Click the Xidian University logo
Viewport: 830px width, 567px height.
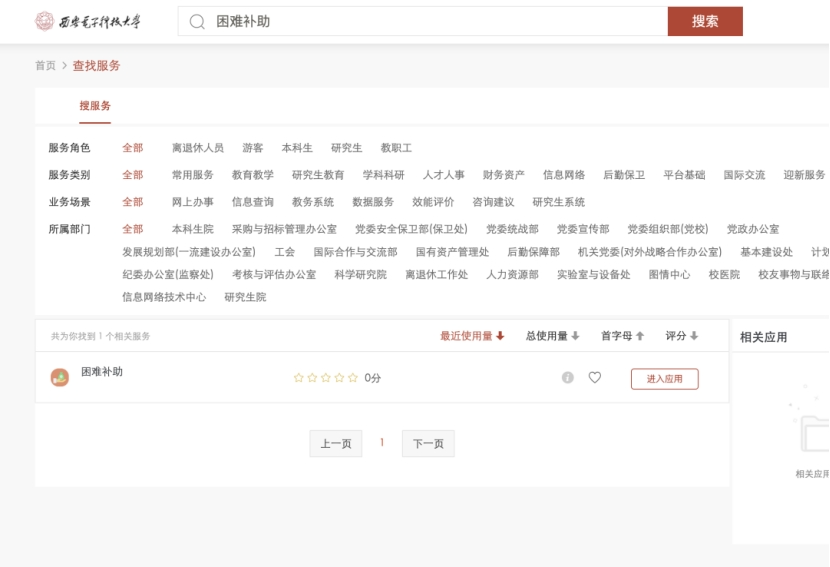88,21
